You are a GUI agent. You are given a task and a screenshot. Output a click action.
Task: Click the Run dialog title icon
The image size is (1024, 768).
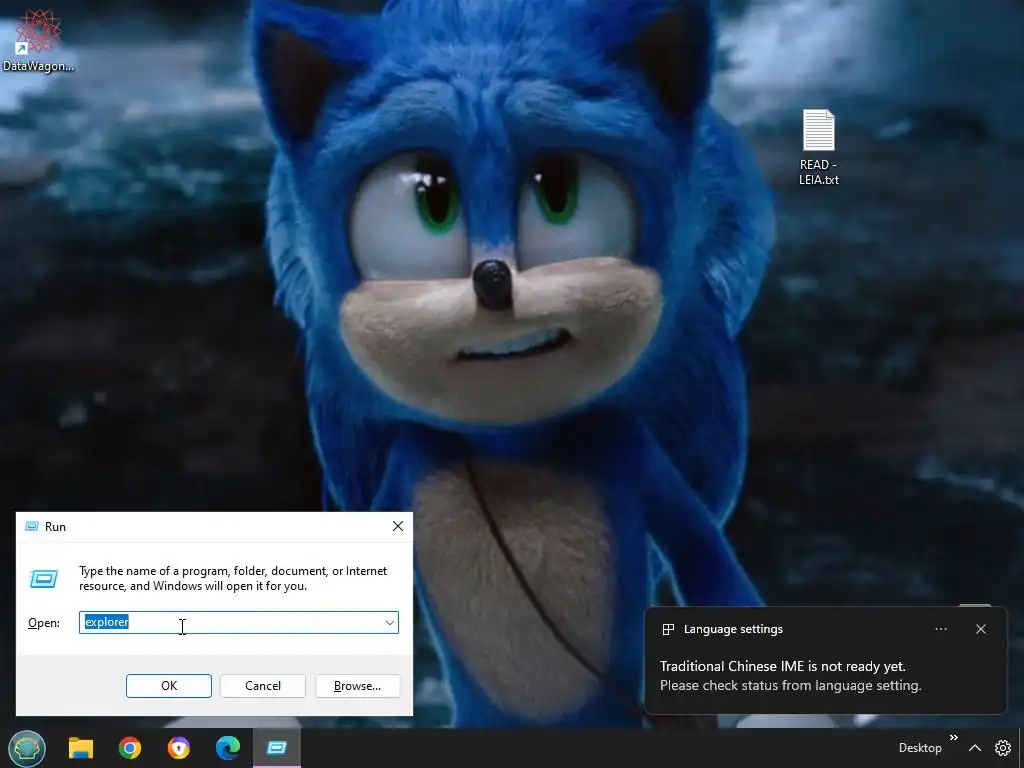(31, 526)
